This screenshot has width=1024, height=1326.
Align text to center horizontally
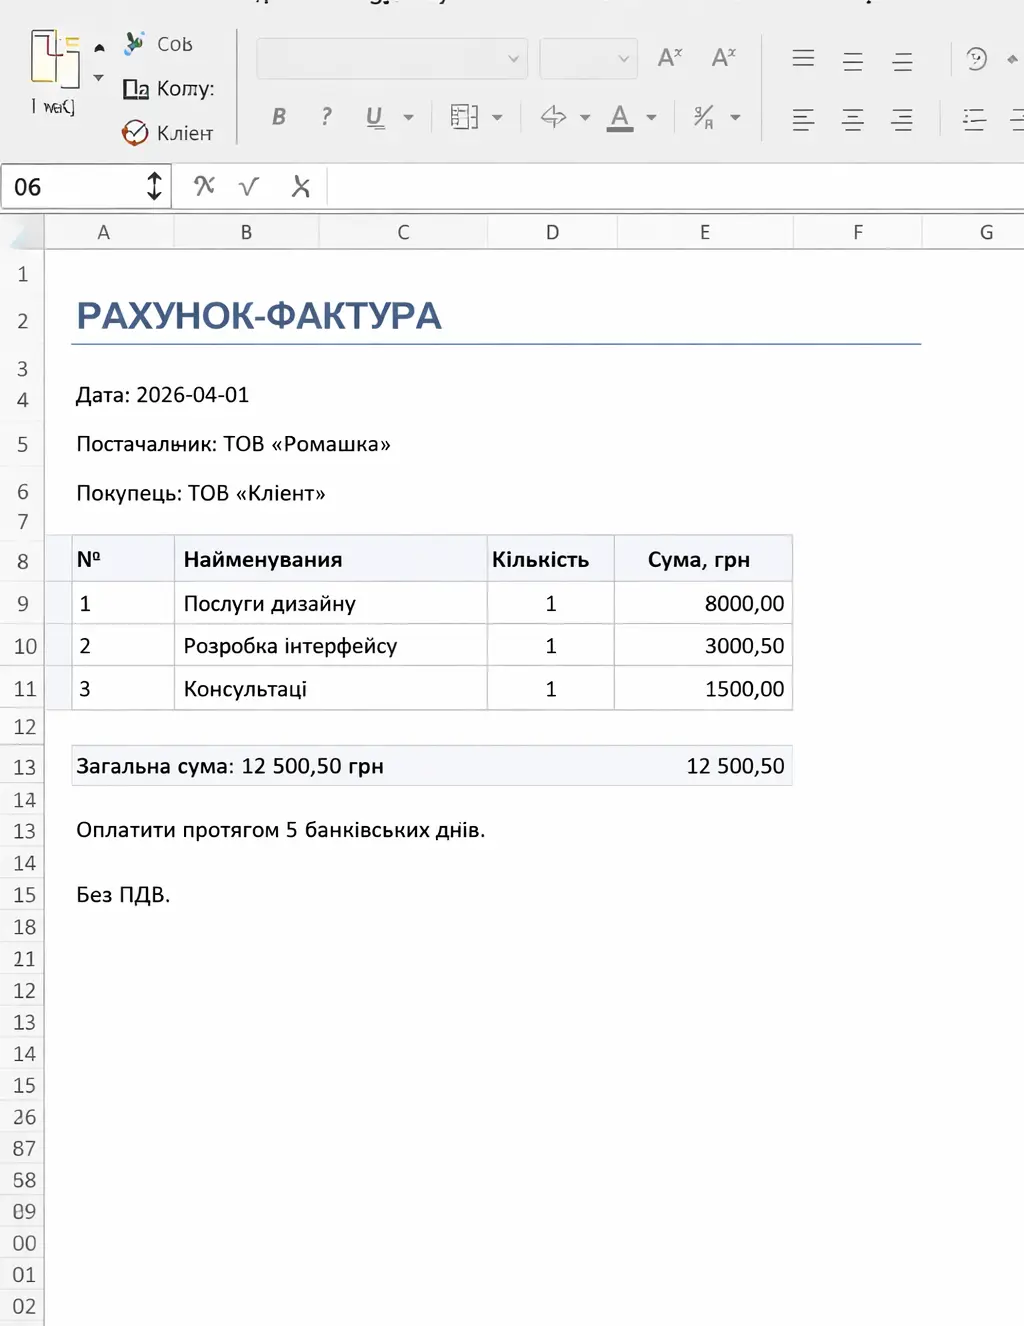(x=853, y=120)
